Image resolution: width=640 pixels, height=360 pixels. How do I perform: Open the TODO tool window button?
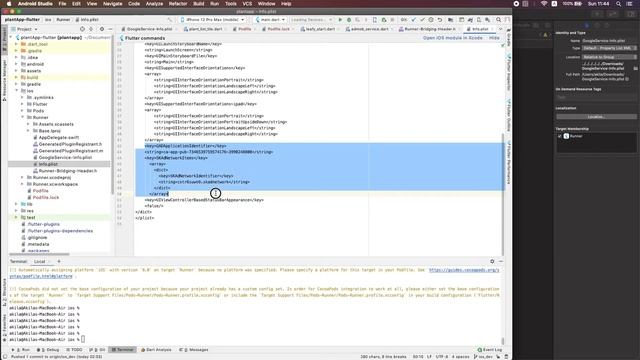click(74, 350)
